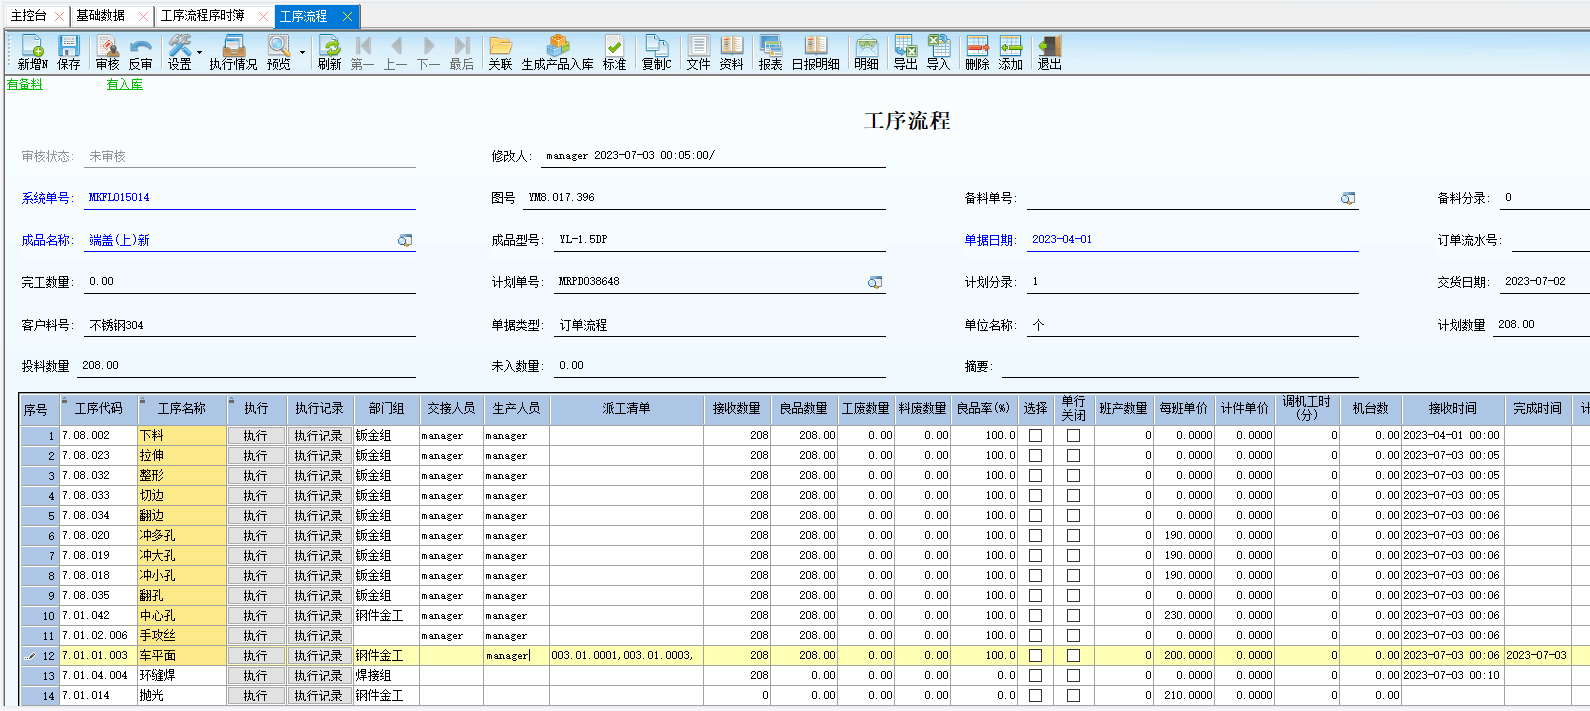Click the 删除 (Delete) row icon
Viewport: 1590px width, 711px height.
coord(977,52)
